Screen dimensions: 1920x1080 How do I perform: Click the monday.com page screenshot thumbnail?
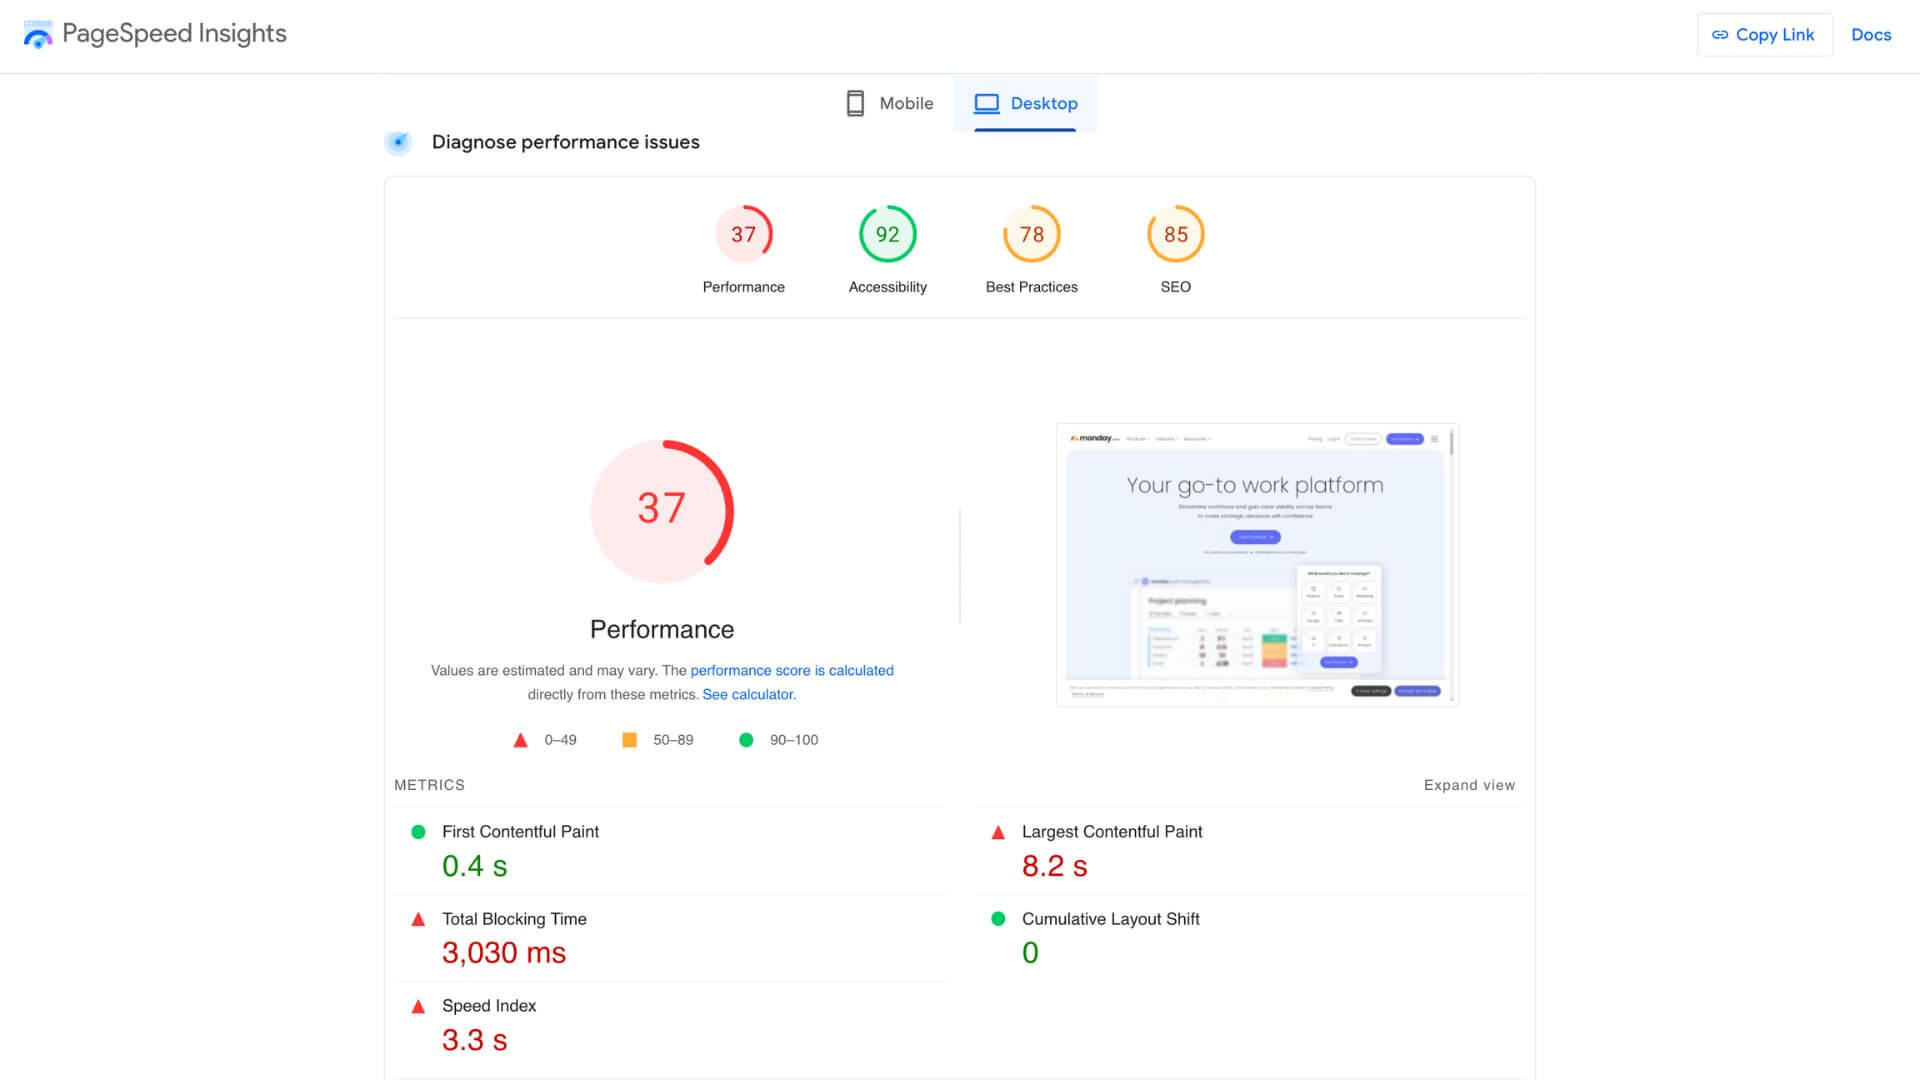1257,565
